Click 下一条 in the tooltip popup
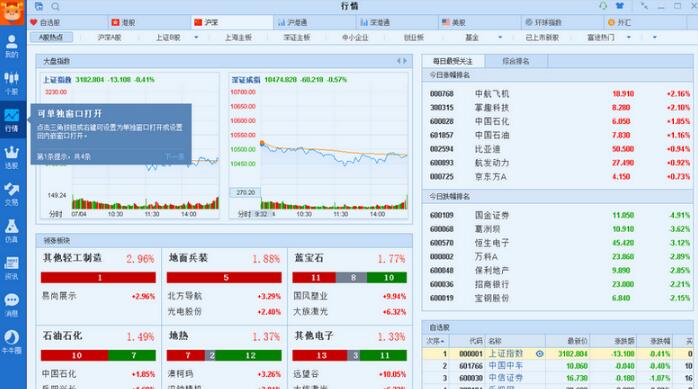Viewport: 698px width, 389px height. (174, 157)
